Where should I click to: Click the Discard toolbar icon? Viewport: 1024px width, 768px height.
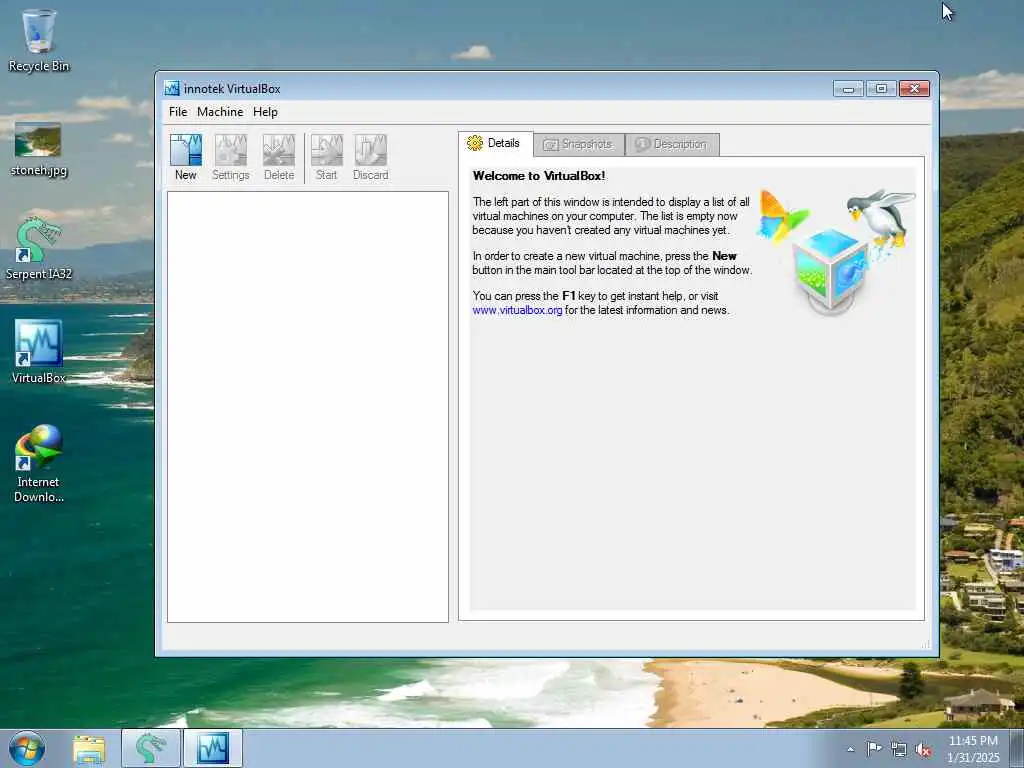(370, 157)
